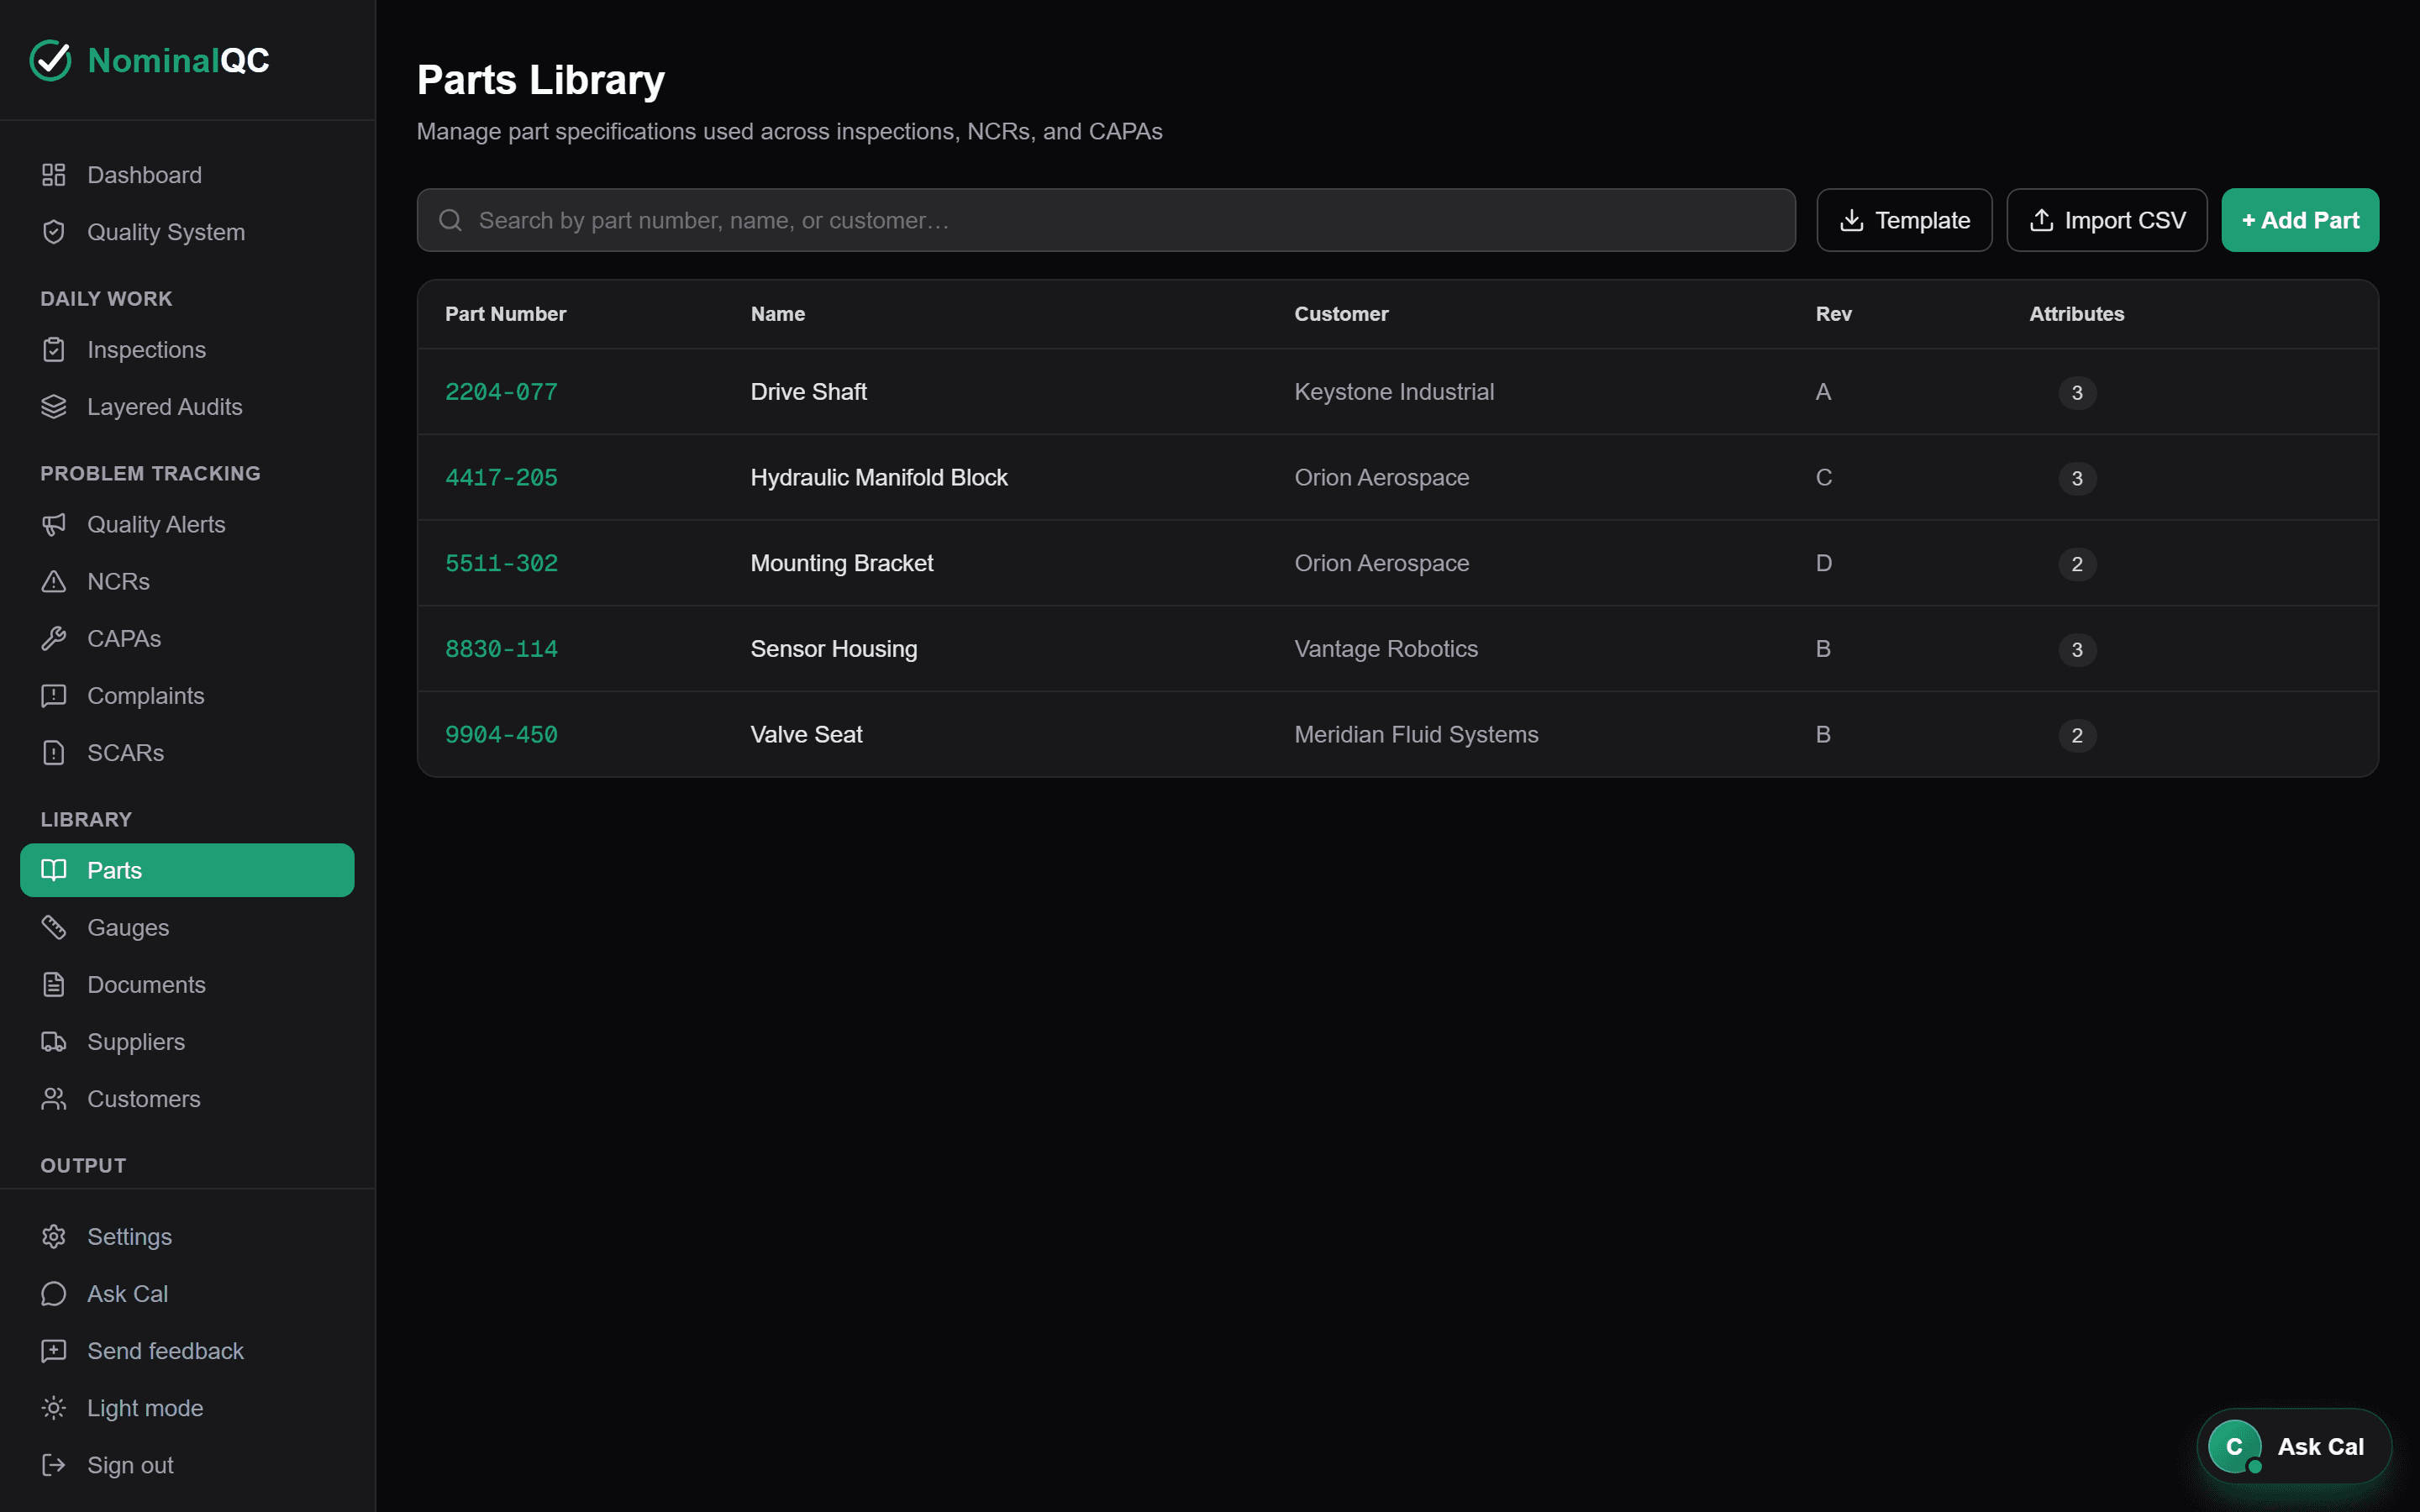Click Keystone Industrial customer cell
This screenshot has width=2420, height=1512.
click(1394, 392)
